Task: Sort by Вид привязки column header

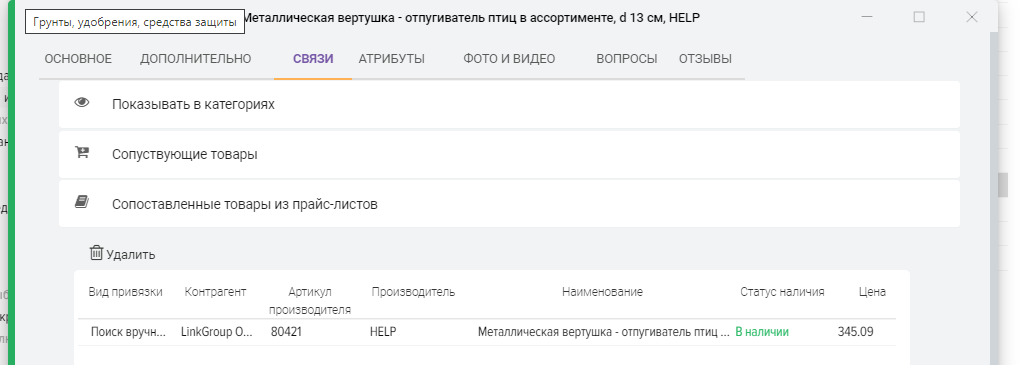Action: click(126, 292)
